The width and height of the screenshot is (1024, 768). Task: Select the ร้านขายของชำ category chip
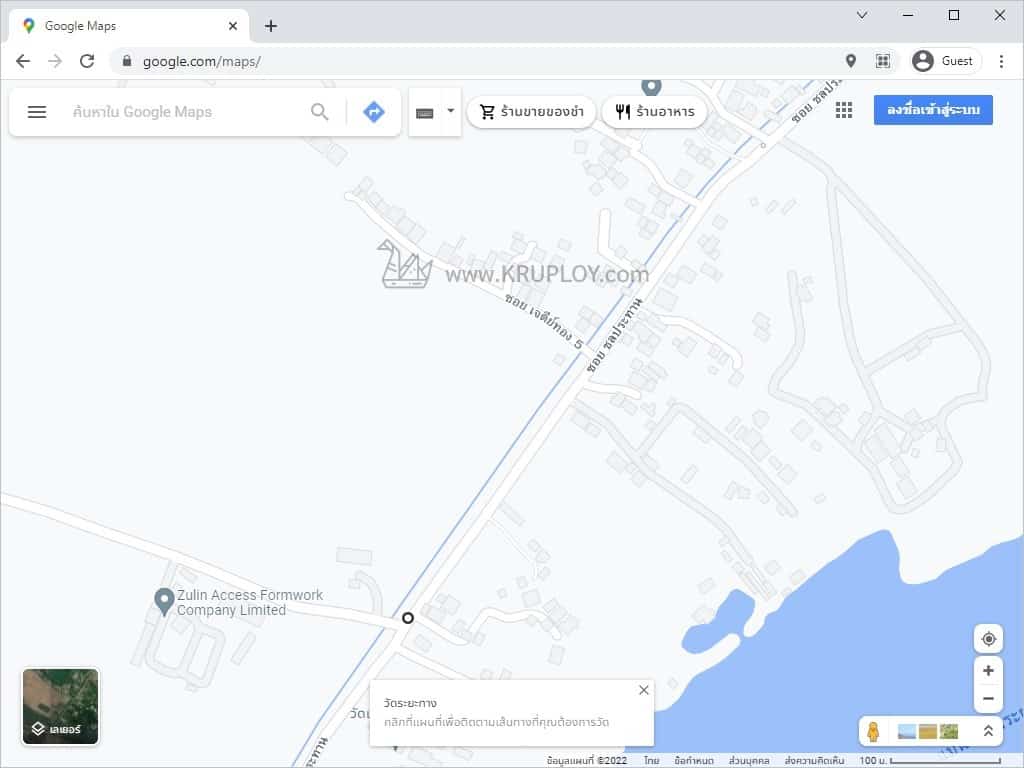[x=532, y=112]
